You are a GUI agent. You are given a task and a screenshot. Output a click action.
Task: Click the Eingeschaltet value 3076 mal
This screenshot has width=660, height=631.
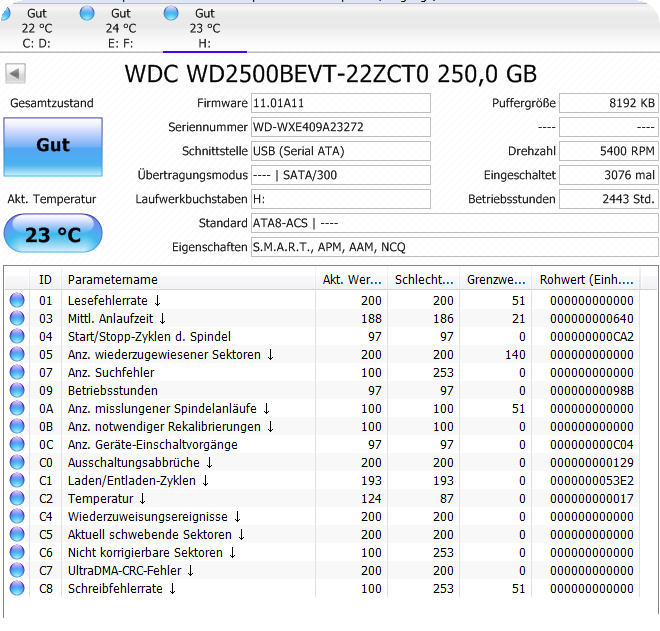click(609, 175)
